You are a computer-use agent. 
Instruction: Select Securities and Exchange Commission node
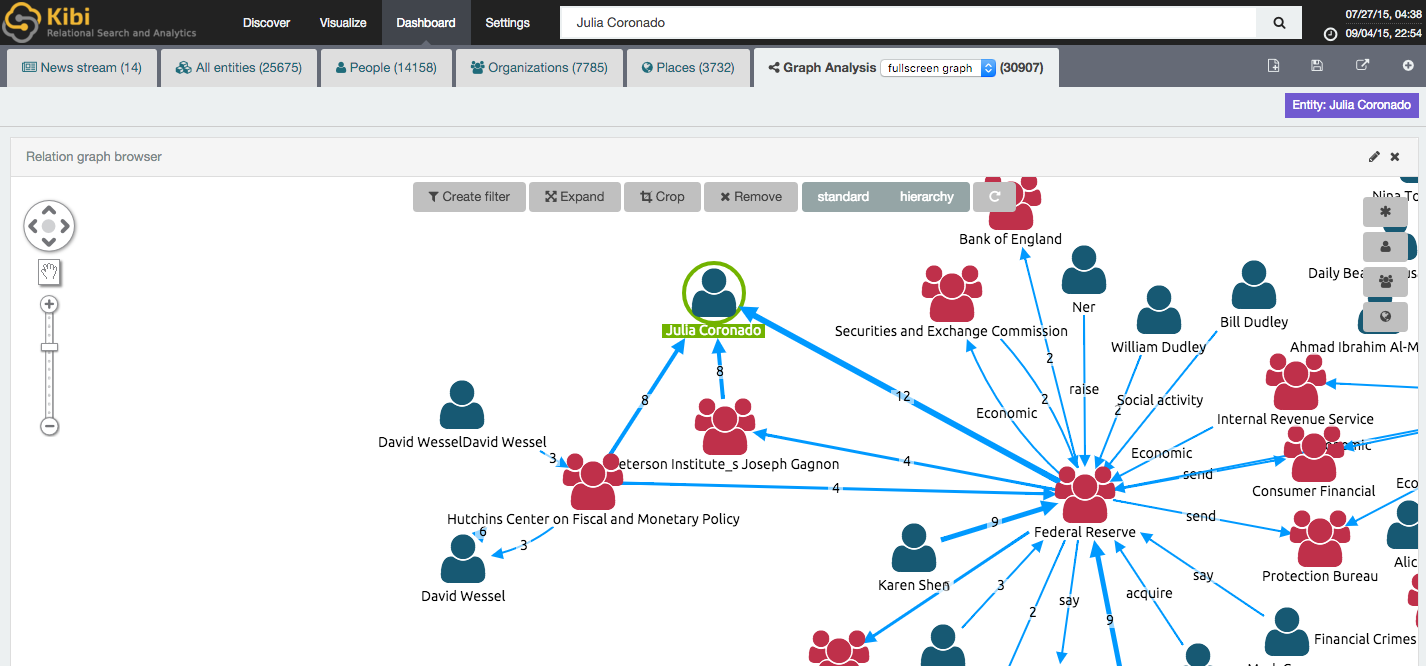952,293
